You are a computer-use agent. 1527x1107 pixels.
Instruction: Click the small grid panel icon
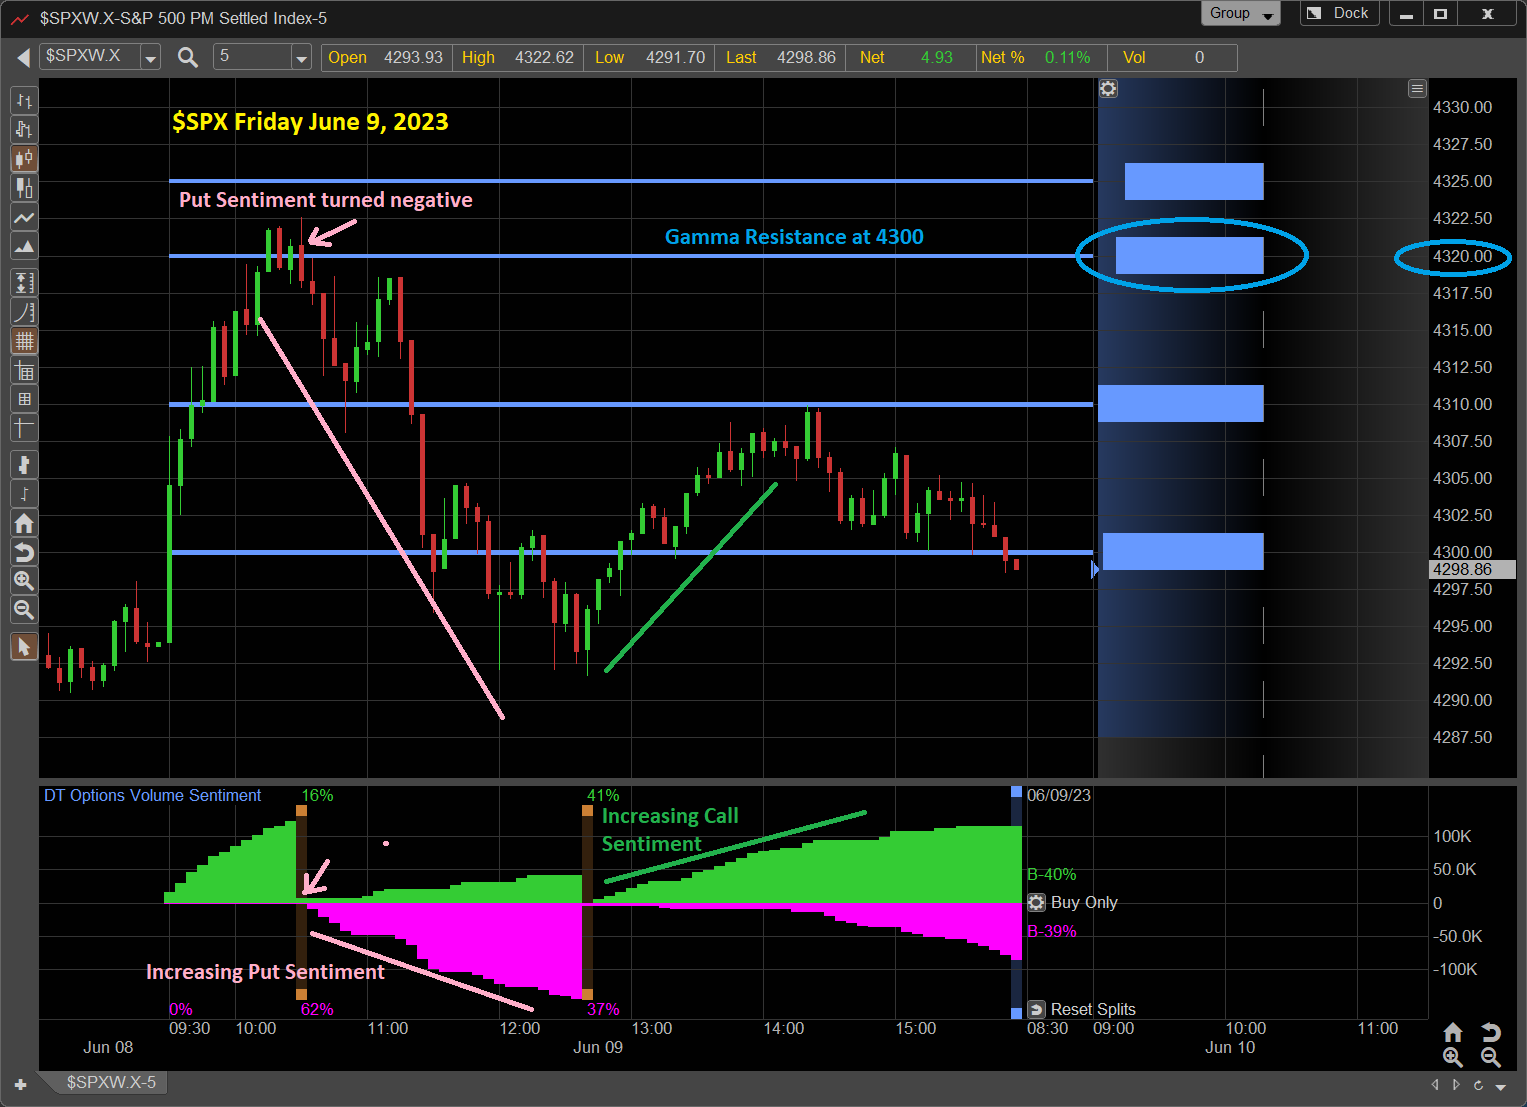tap(24, 399)
